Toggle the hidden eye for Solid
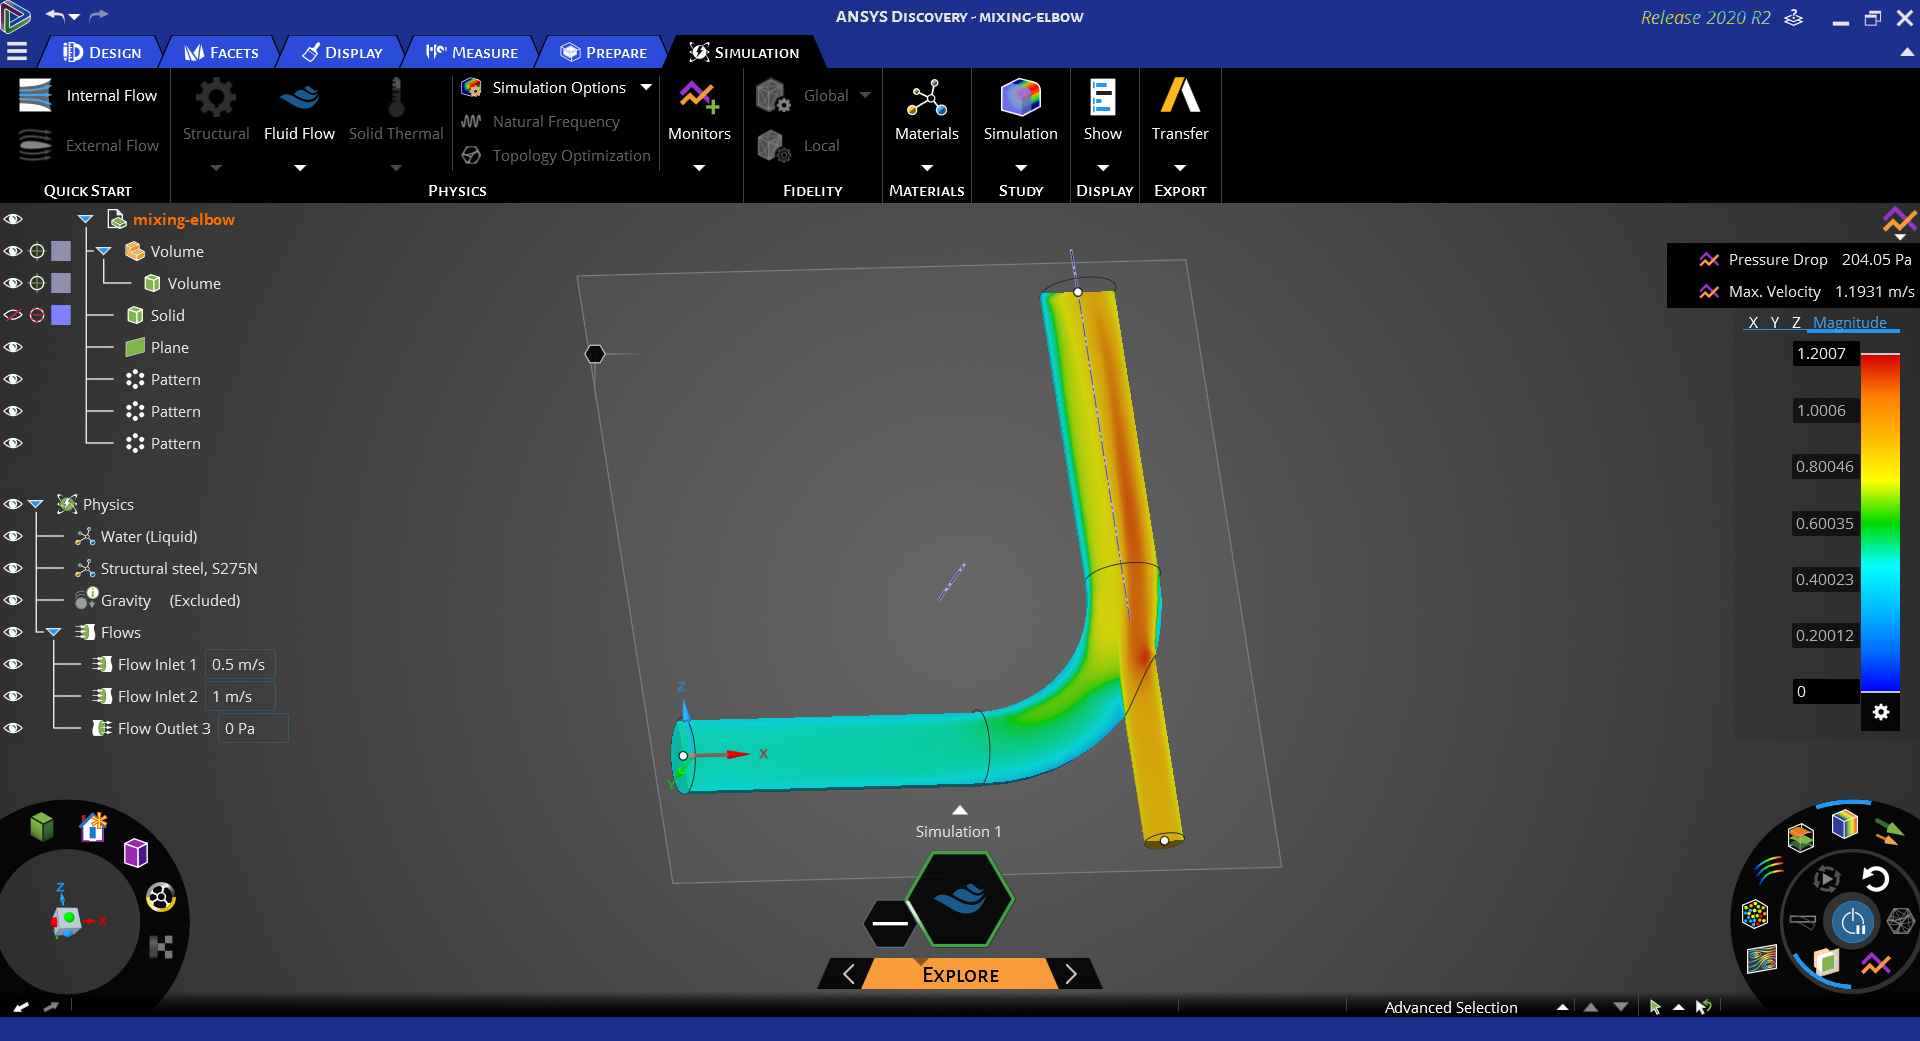1920x1041 pixels. (x=13, y=315)
